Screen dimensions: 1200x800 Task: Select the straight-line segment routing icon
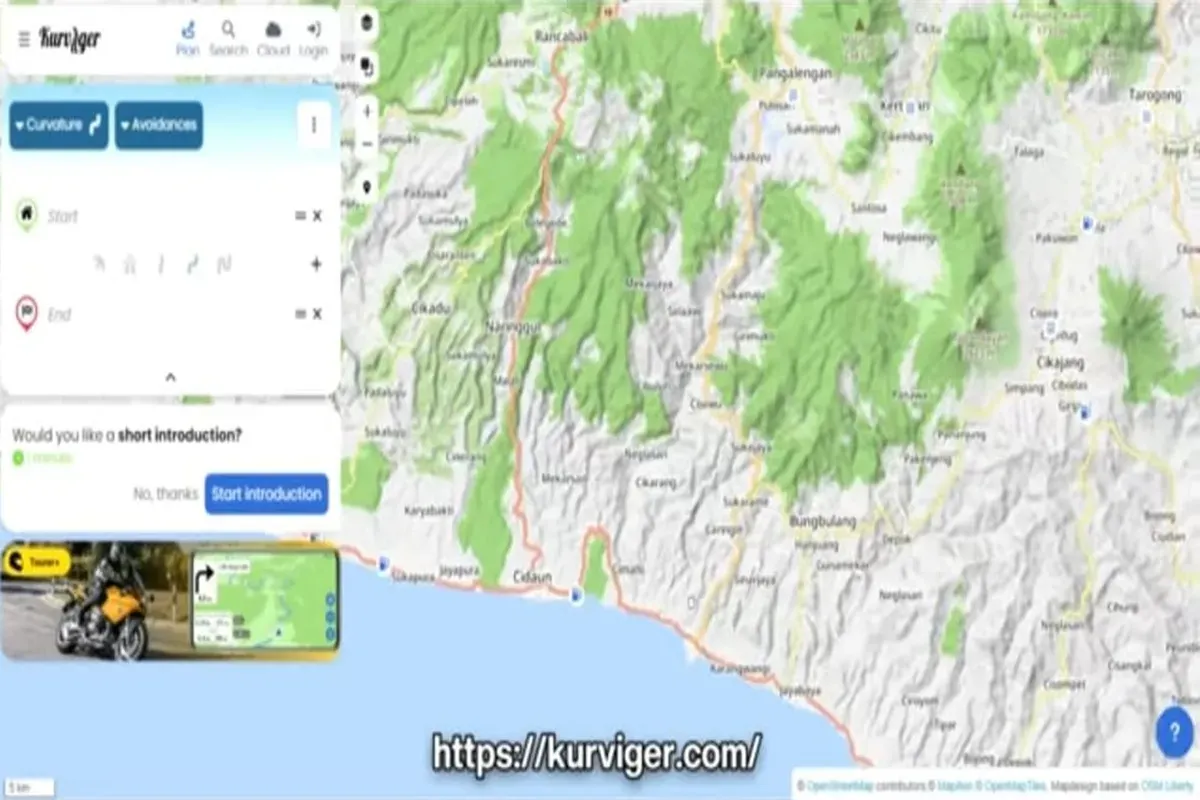(160, 265)
